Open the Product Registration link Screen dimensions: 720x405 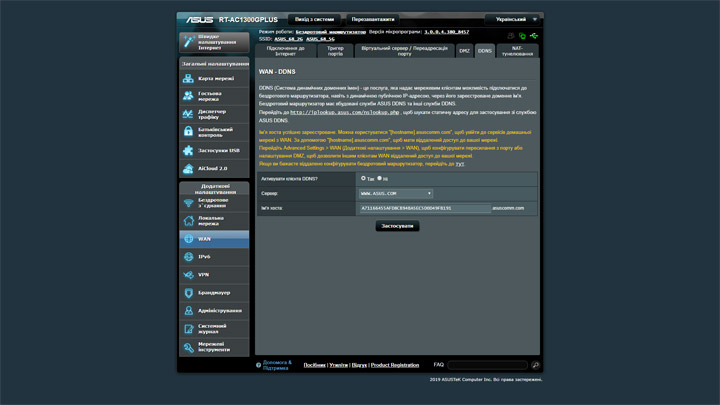tap(395, 365)
